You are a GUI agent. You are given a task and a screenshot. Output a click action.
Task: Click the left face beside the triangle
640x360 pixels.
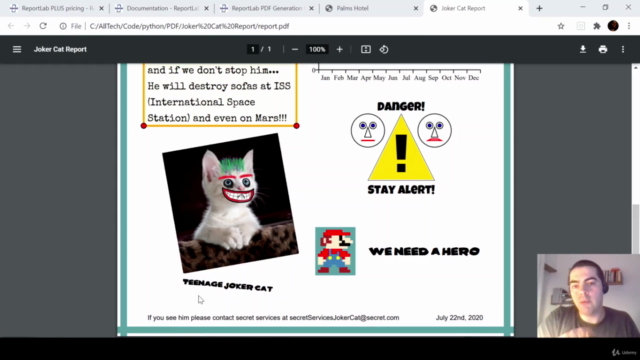point(368,131)
